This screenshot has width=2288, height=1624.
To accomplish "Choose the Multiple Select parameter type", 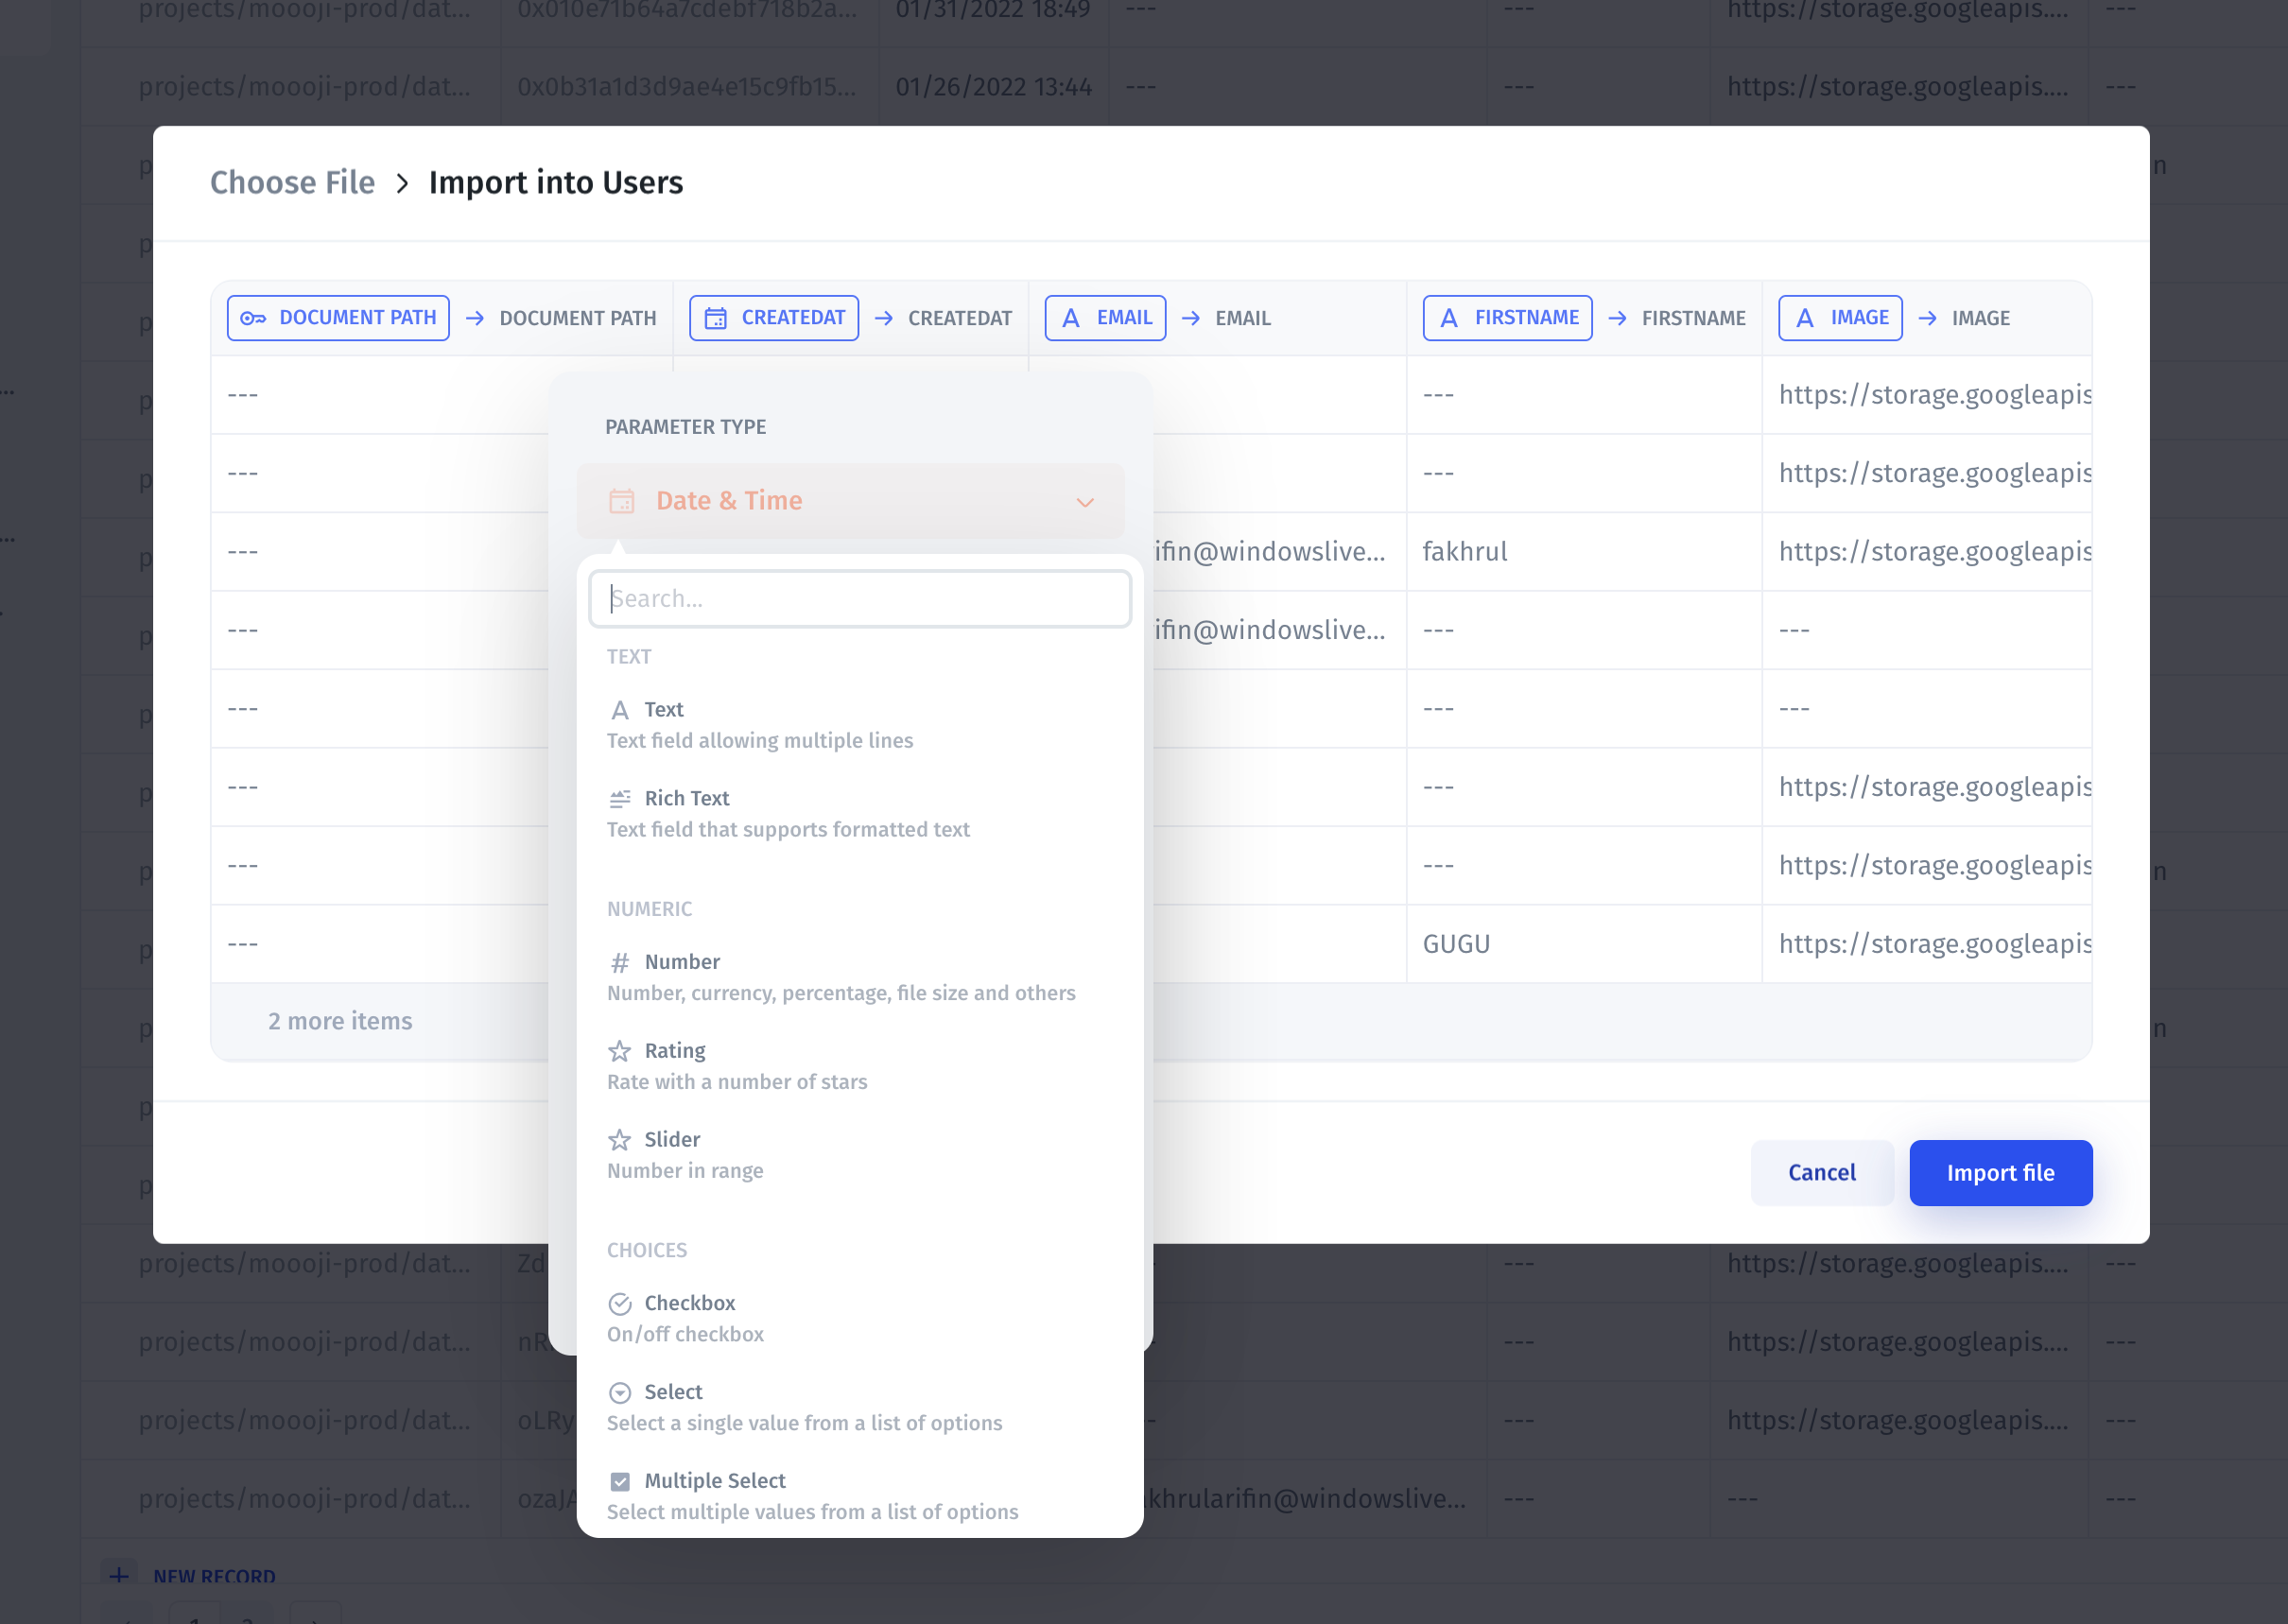I will [860, 1496].
